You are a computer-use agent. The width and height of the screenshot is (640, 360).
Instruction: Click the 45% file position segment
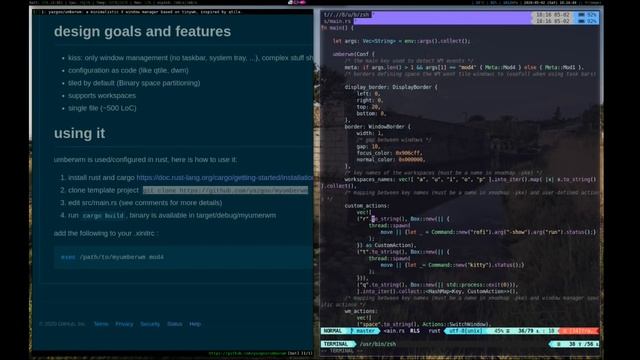[x=502, y=331]
